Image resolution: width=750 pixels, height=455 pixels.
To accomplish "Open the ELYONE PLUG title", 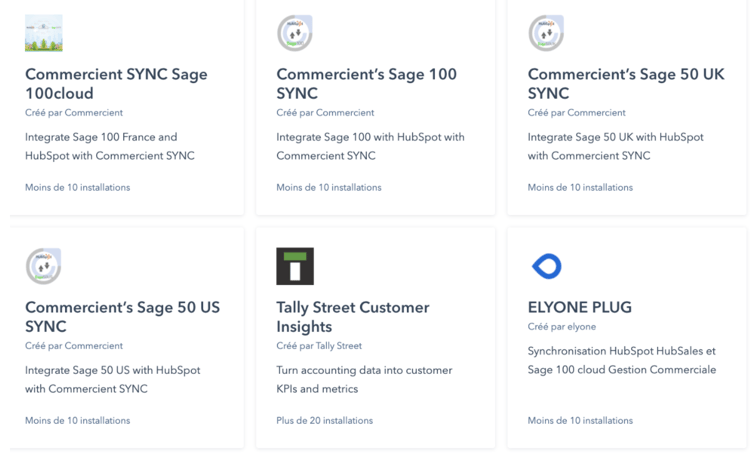I will [580, 307].
